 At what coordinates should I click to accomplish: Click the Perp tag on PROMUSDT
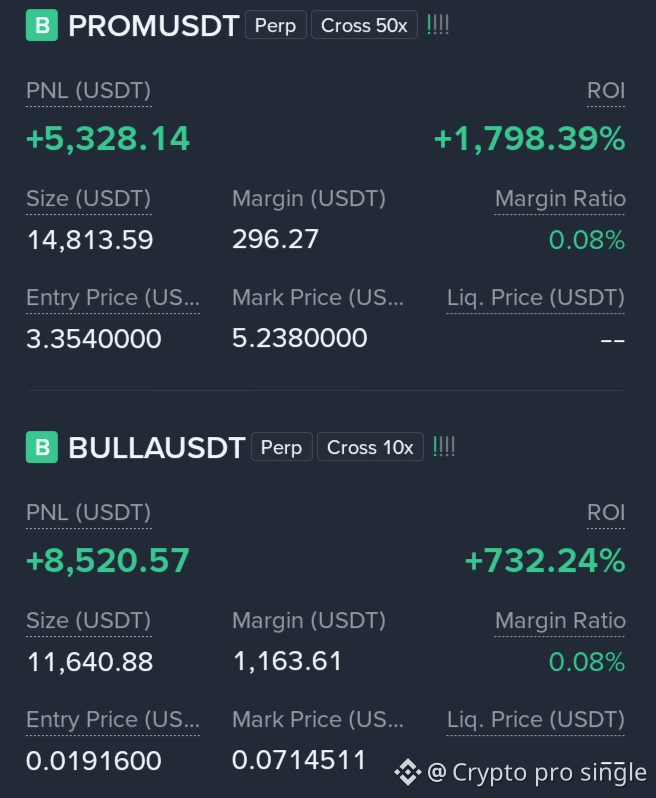[275, 25]
